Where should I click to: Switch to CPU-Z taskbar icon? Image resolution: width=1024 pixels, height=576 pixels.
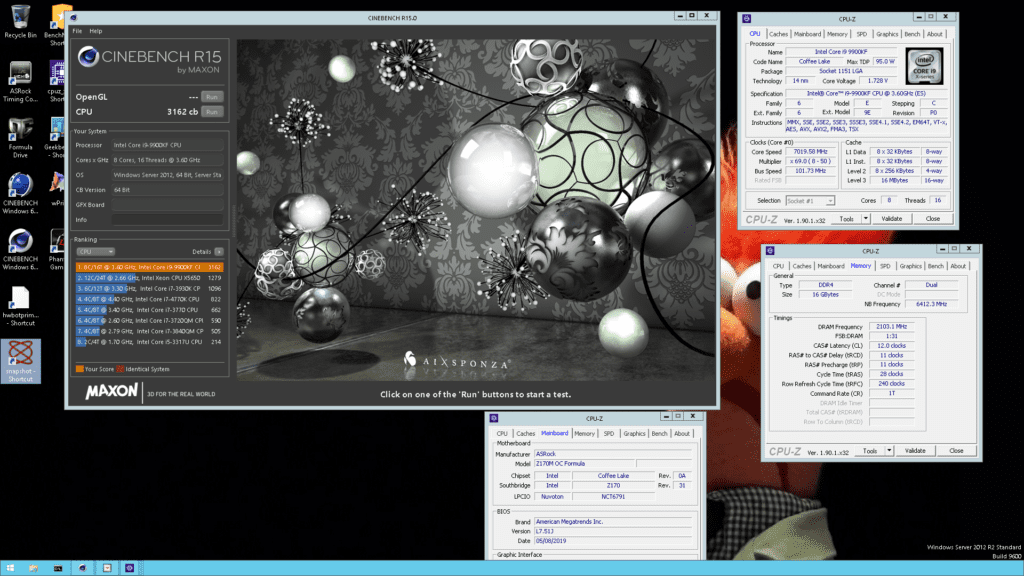(129, 568)
